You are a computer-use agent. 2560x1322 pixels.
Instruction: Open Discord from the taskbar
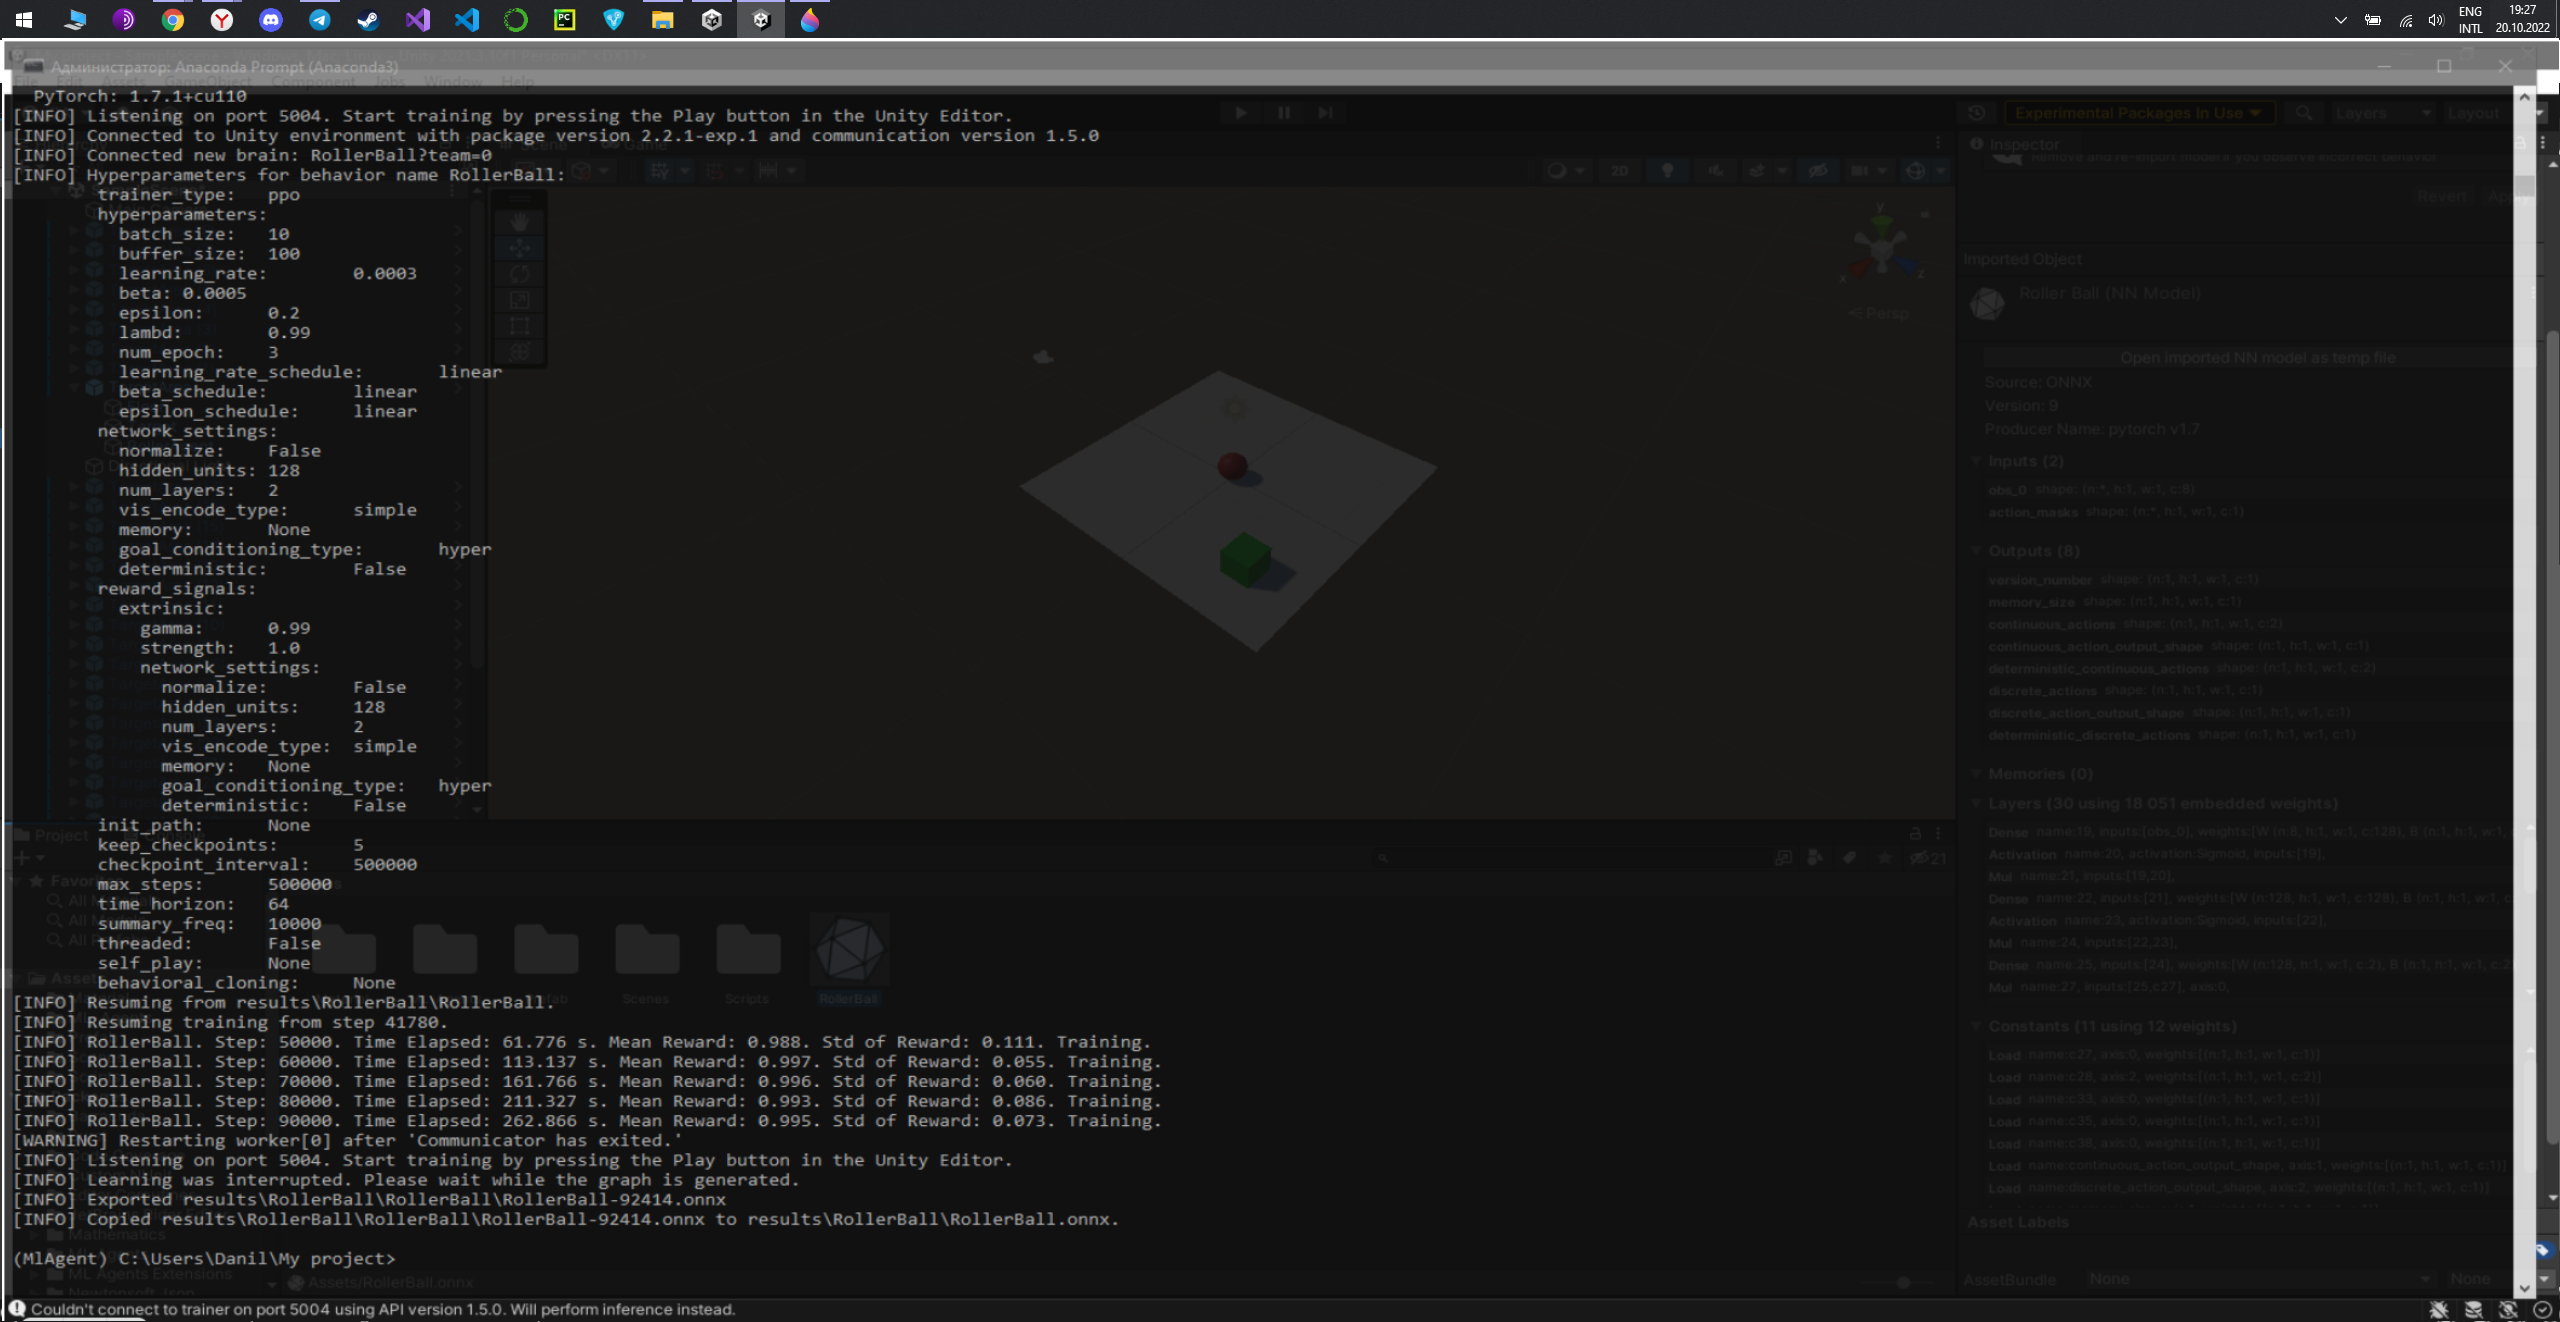point(270,19)
